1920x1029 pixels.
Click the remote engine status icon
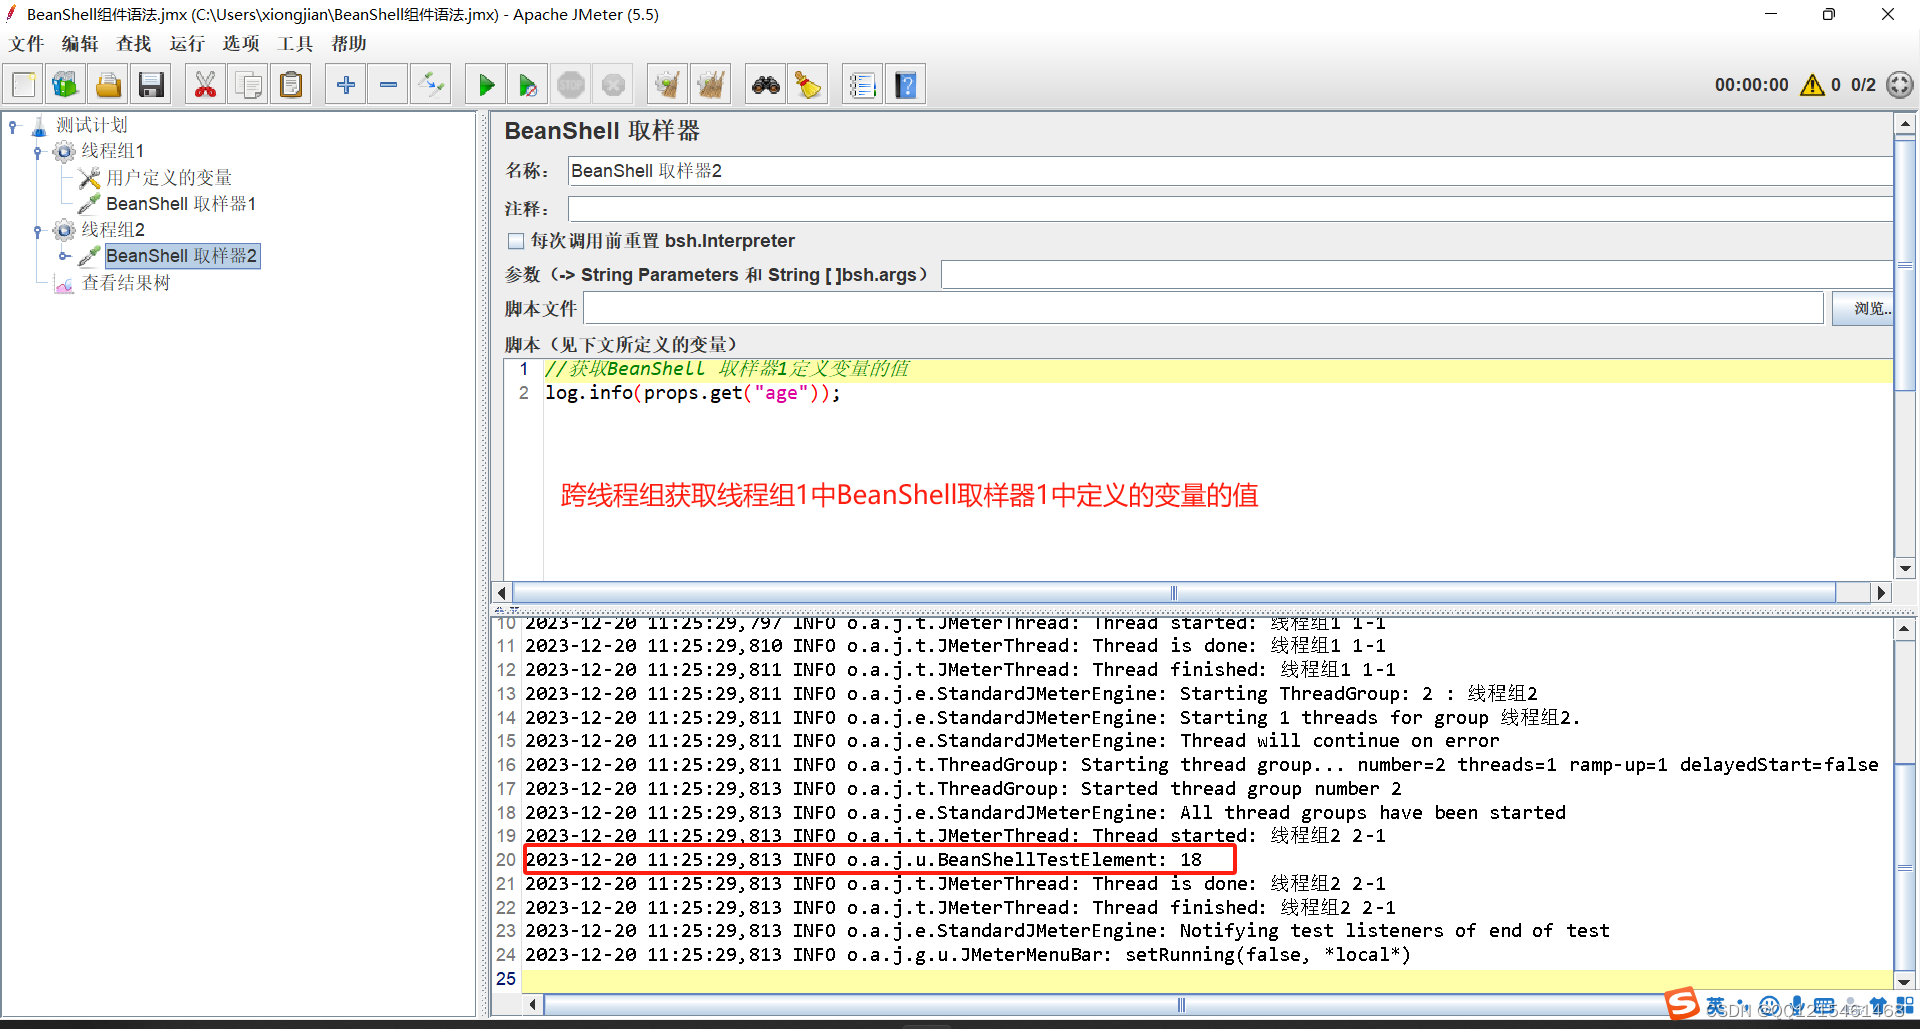tap(1899, 85)
